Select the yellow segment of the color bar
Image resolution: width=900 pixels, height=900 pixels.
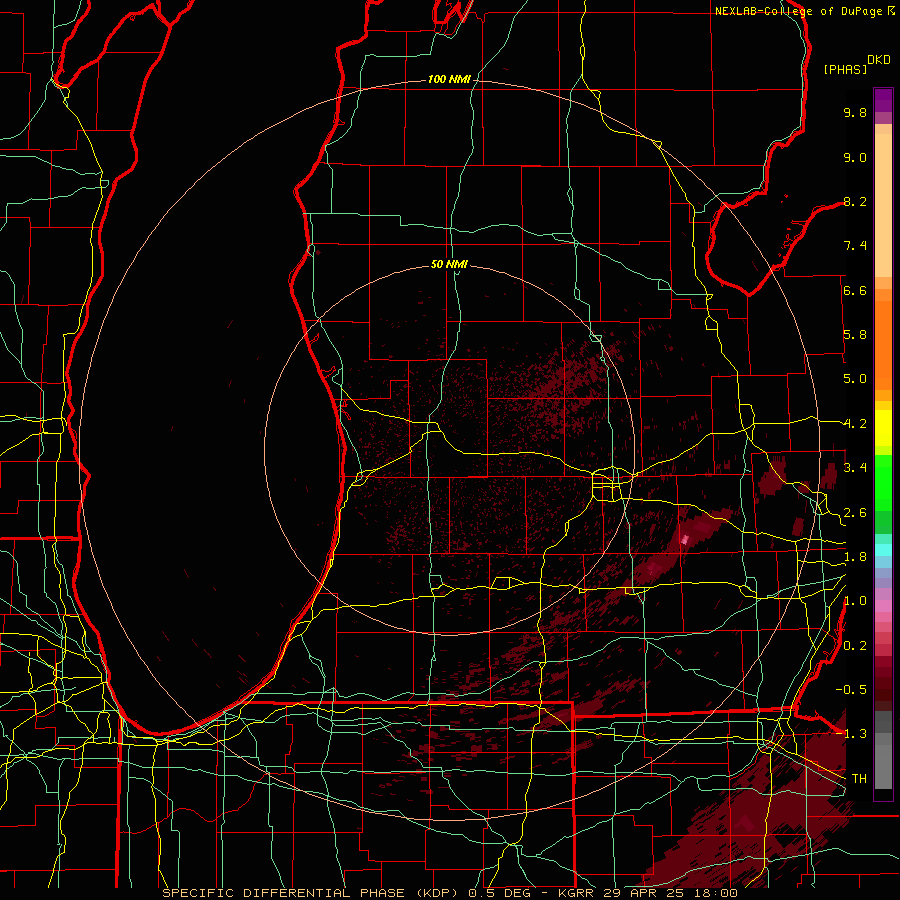coord(883,428)
